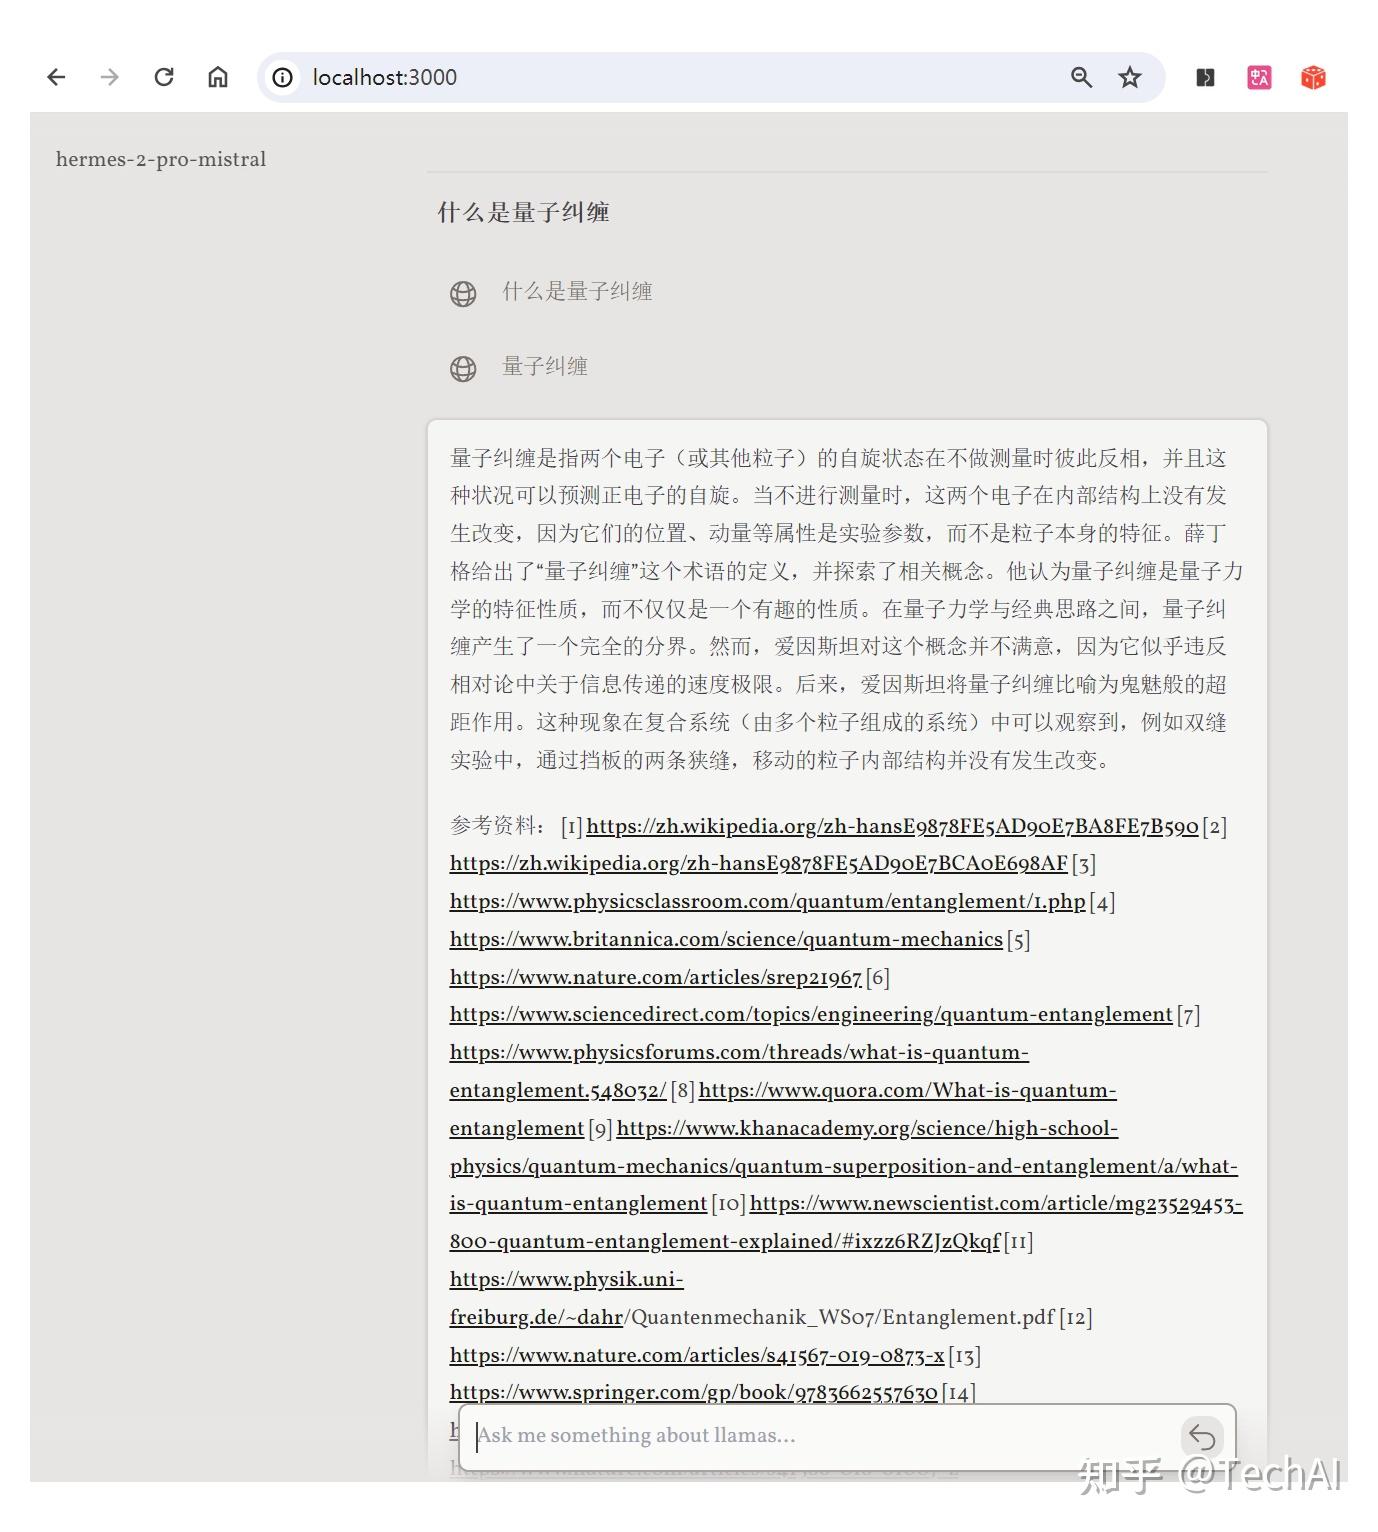Screen dimensions: 1378x1532
Task: Open the pink translate extension icon
Action: point(1259,77)
